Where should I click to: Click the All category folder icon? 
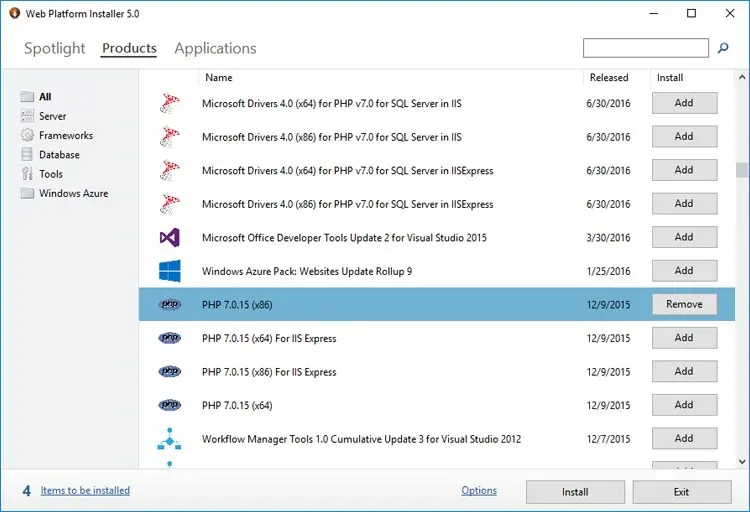pos(27,97)
